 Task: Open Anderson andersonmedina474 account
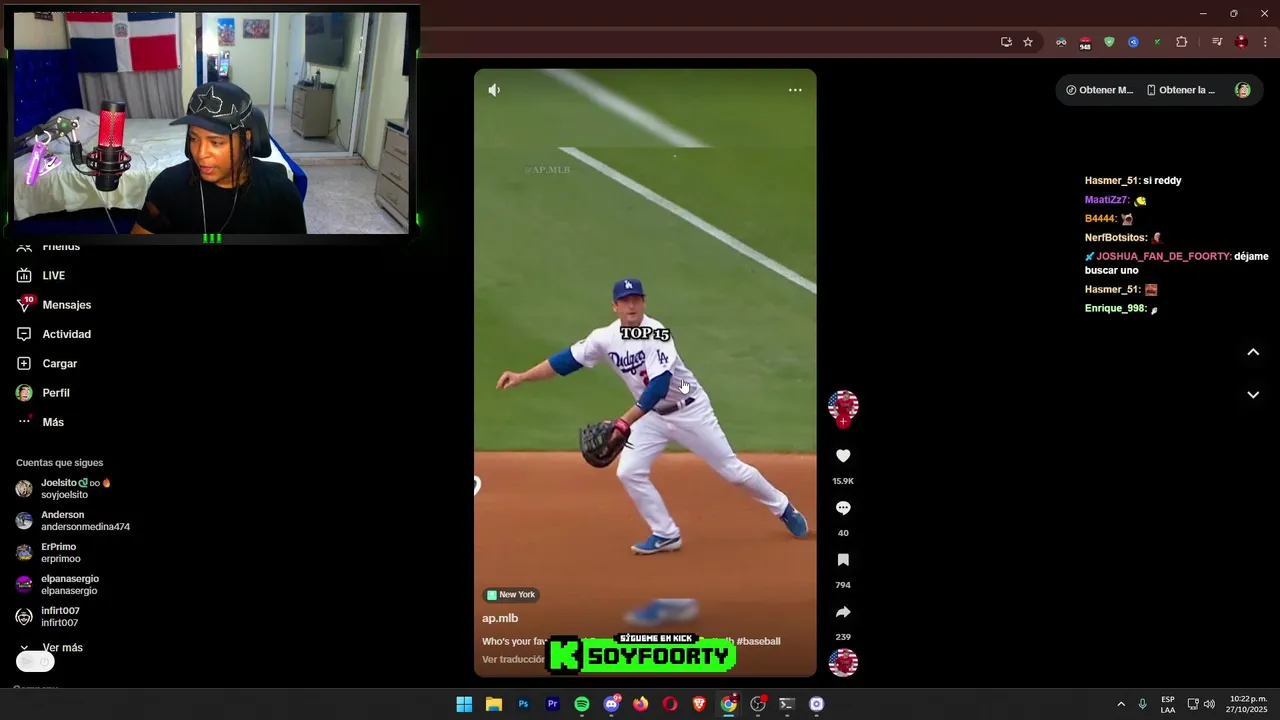pos(72,521)
